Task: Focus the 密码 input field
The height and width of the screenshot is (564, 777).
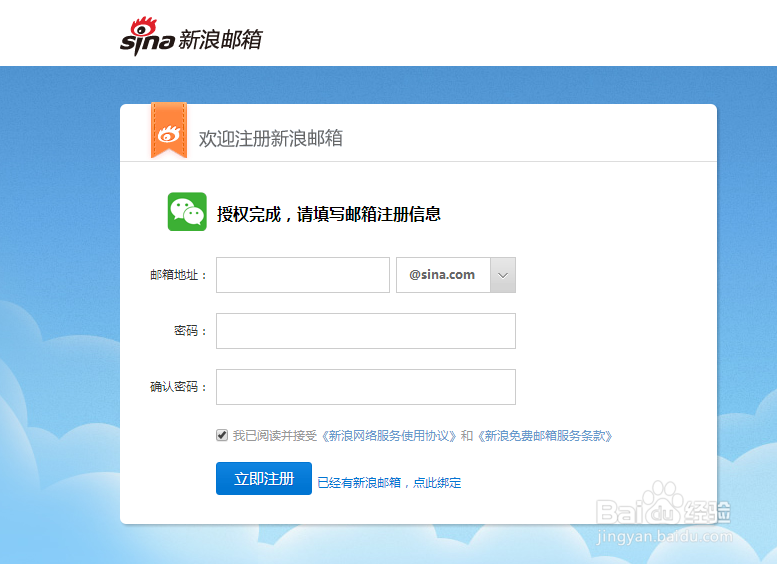Action: click(x=366, y=331)
